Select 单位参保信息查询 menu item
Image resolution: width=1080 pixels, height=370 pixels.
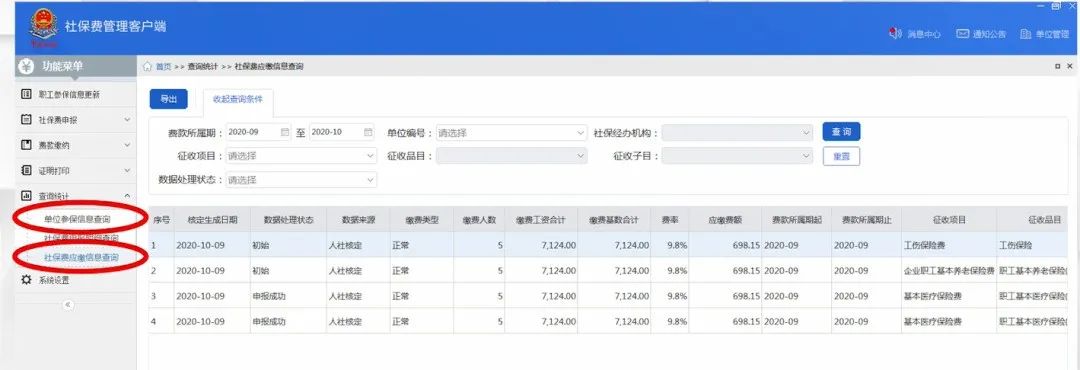point(77,219)
